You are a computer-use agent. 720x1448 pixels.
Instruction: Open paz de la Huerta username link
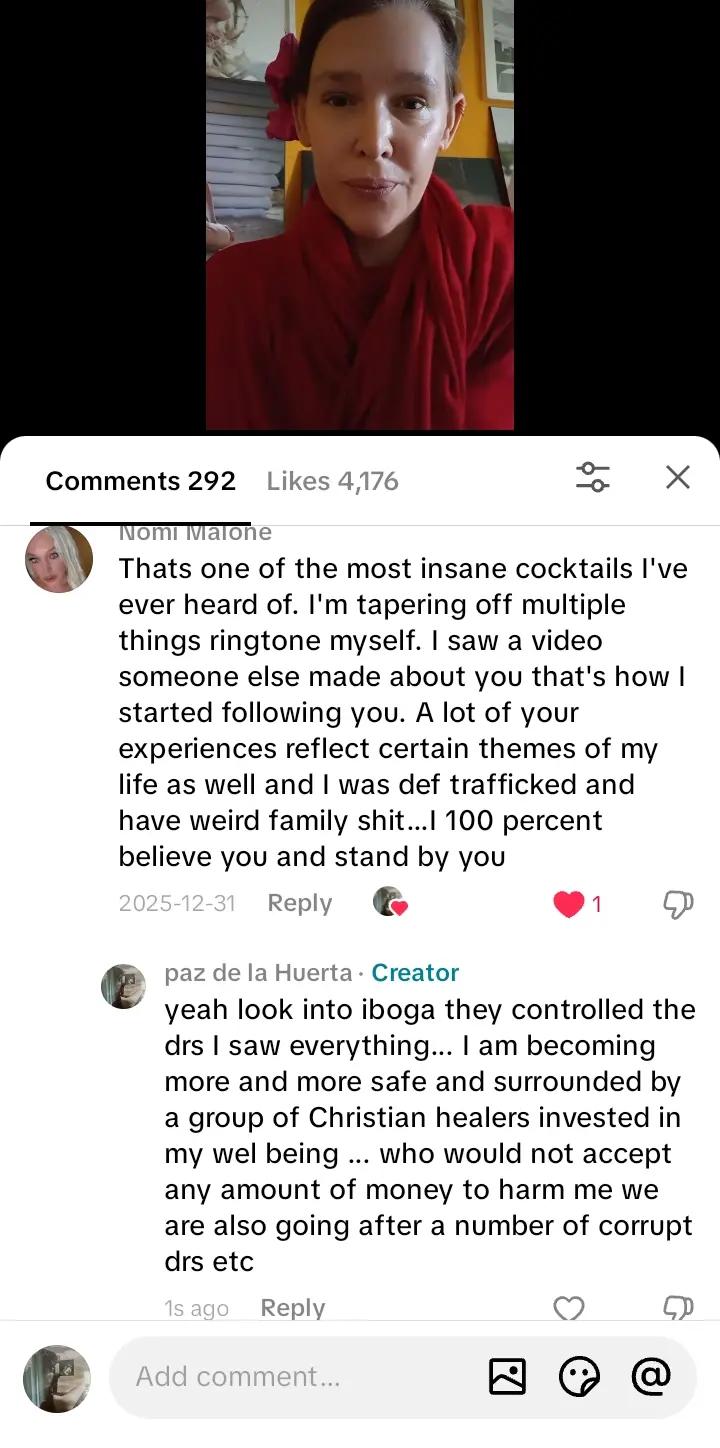click(258, 973)
